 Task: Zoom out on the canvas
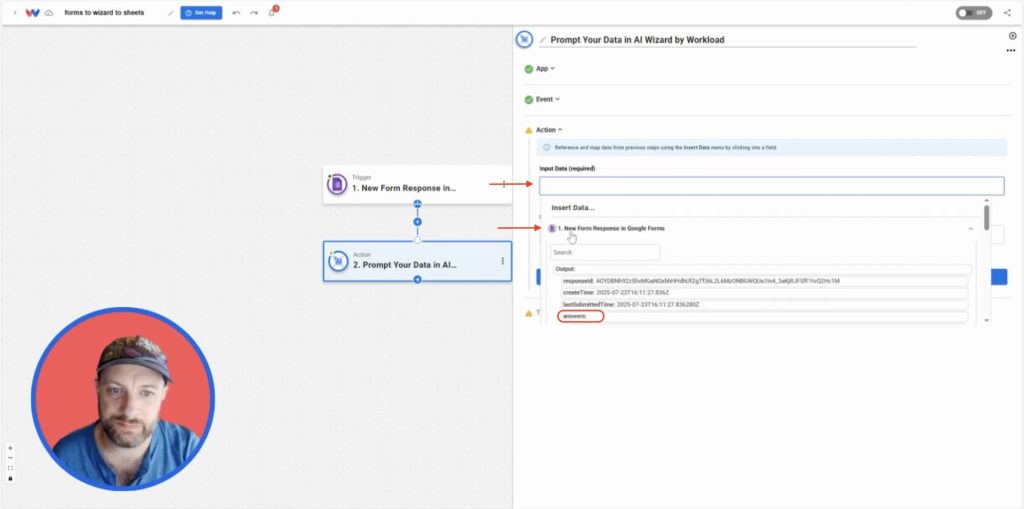[x=10, y=459]
